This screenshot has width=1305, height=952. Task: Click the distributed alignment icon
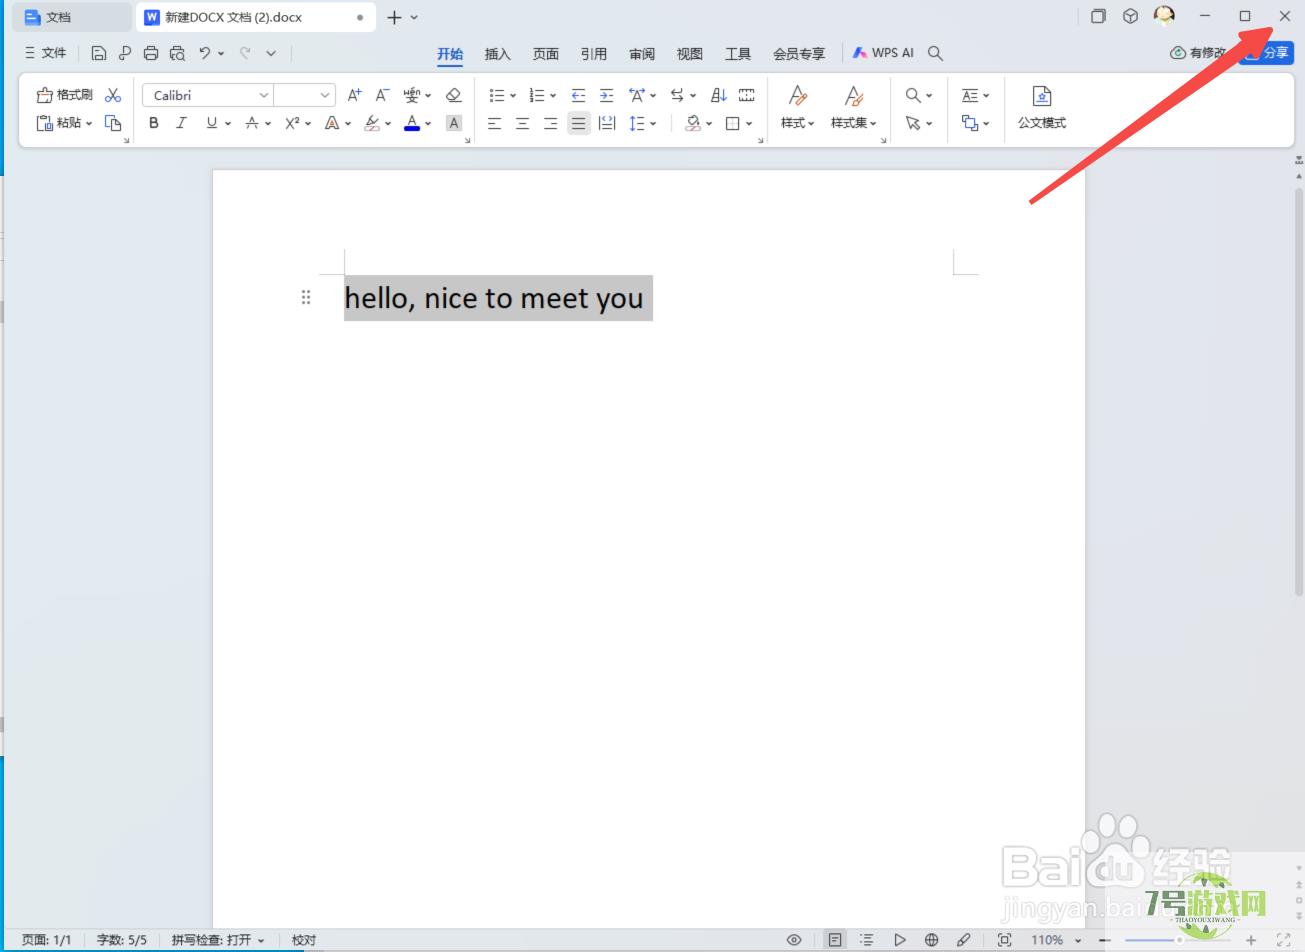(606, 123)
